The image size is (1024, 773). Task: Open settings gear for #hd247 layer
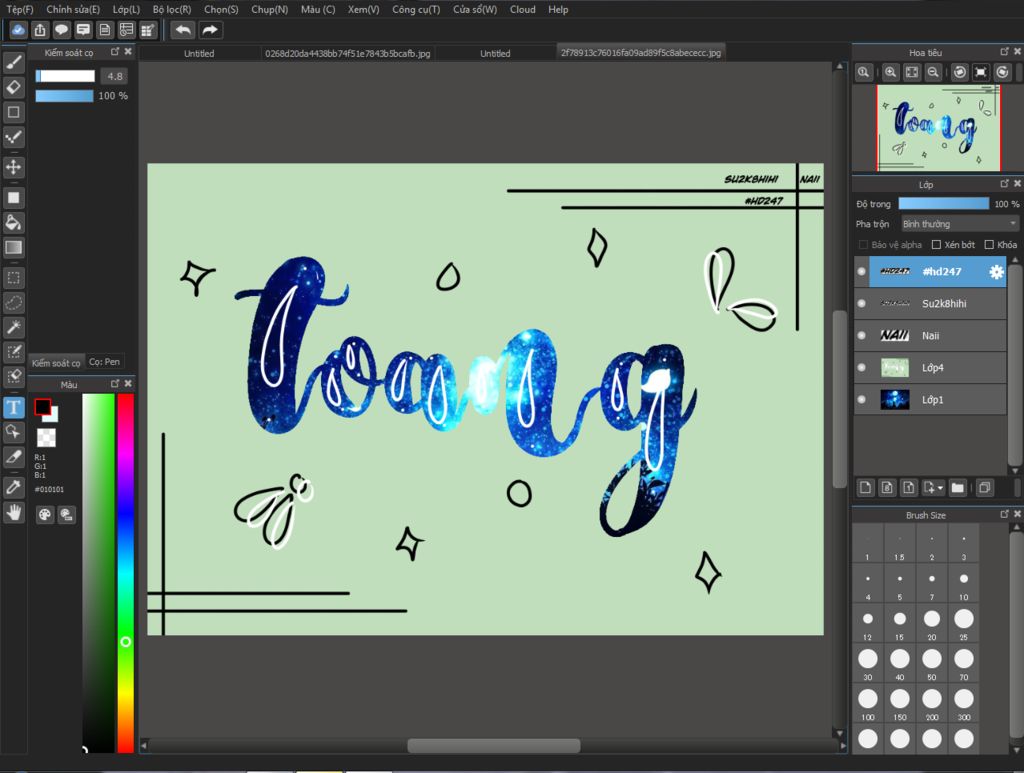996,272
